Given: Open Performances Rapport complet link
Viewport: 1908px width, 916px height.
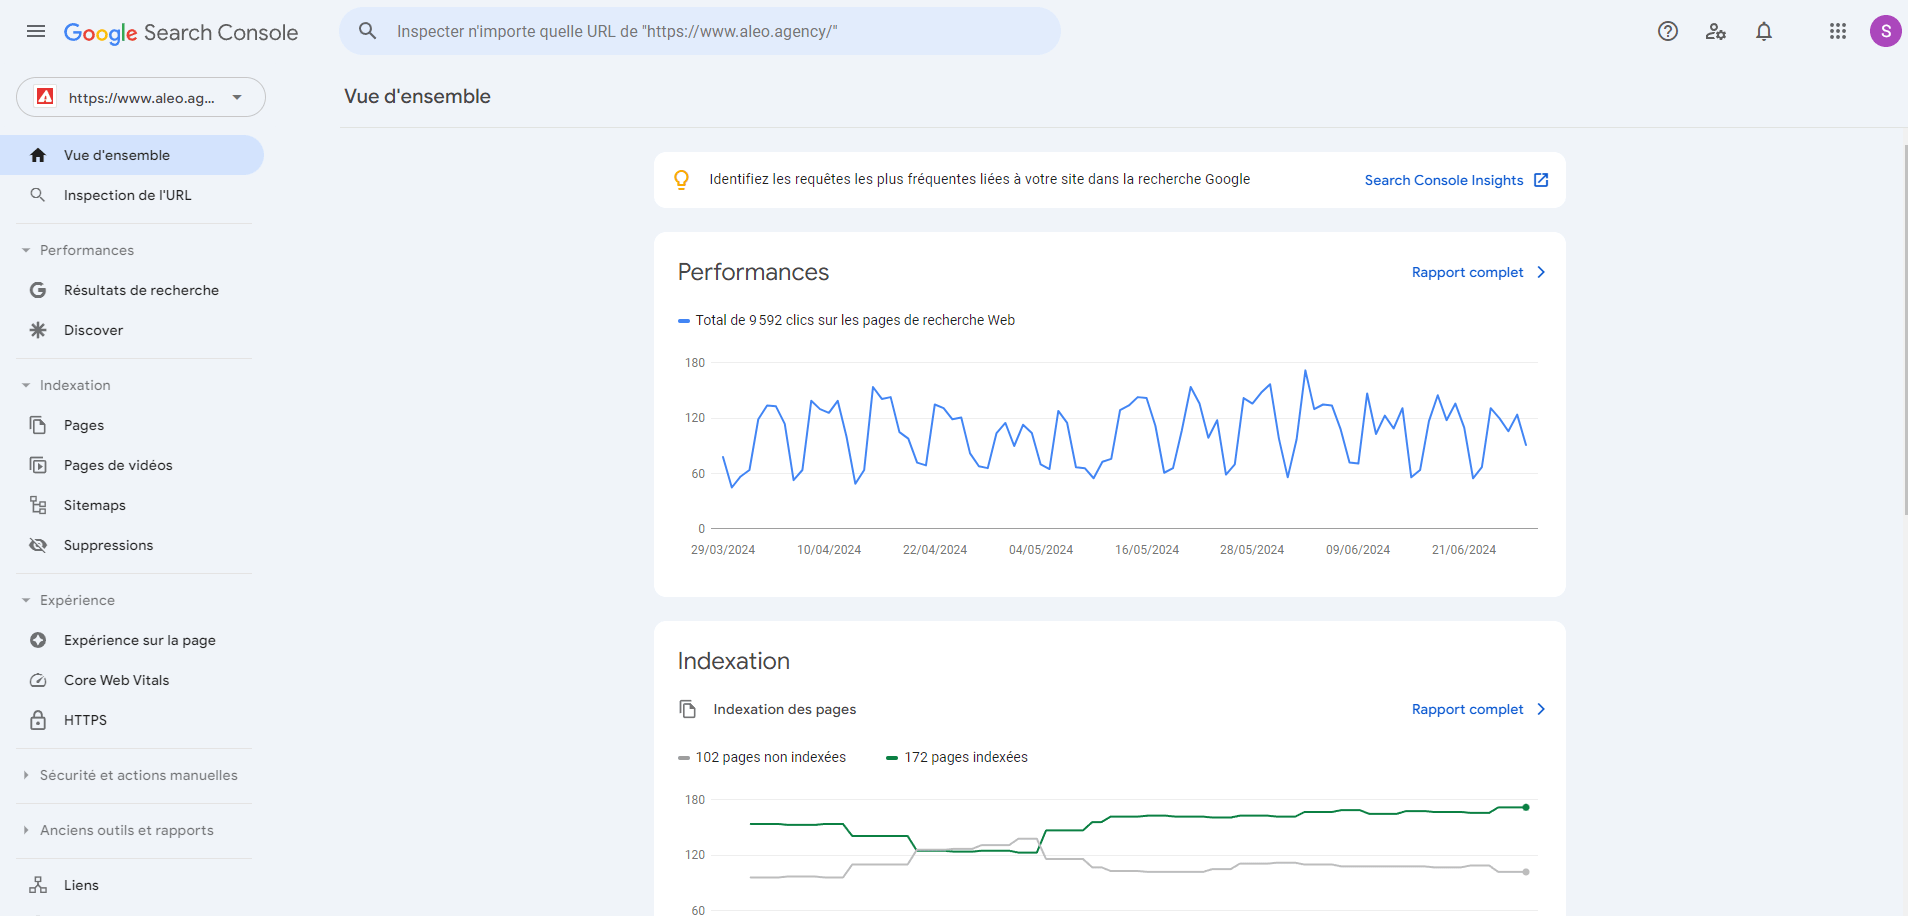Looking at the screenshot, I should (x=1467, y=272).
